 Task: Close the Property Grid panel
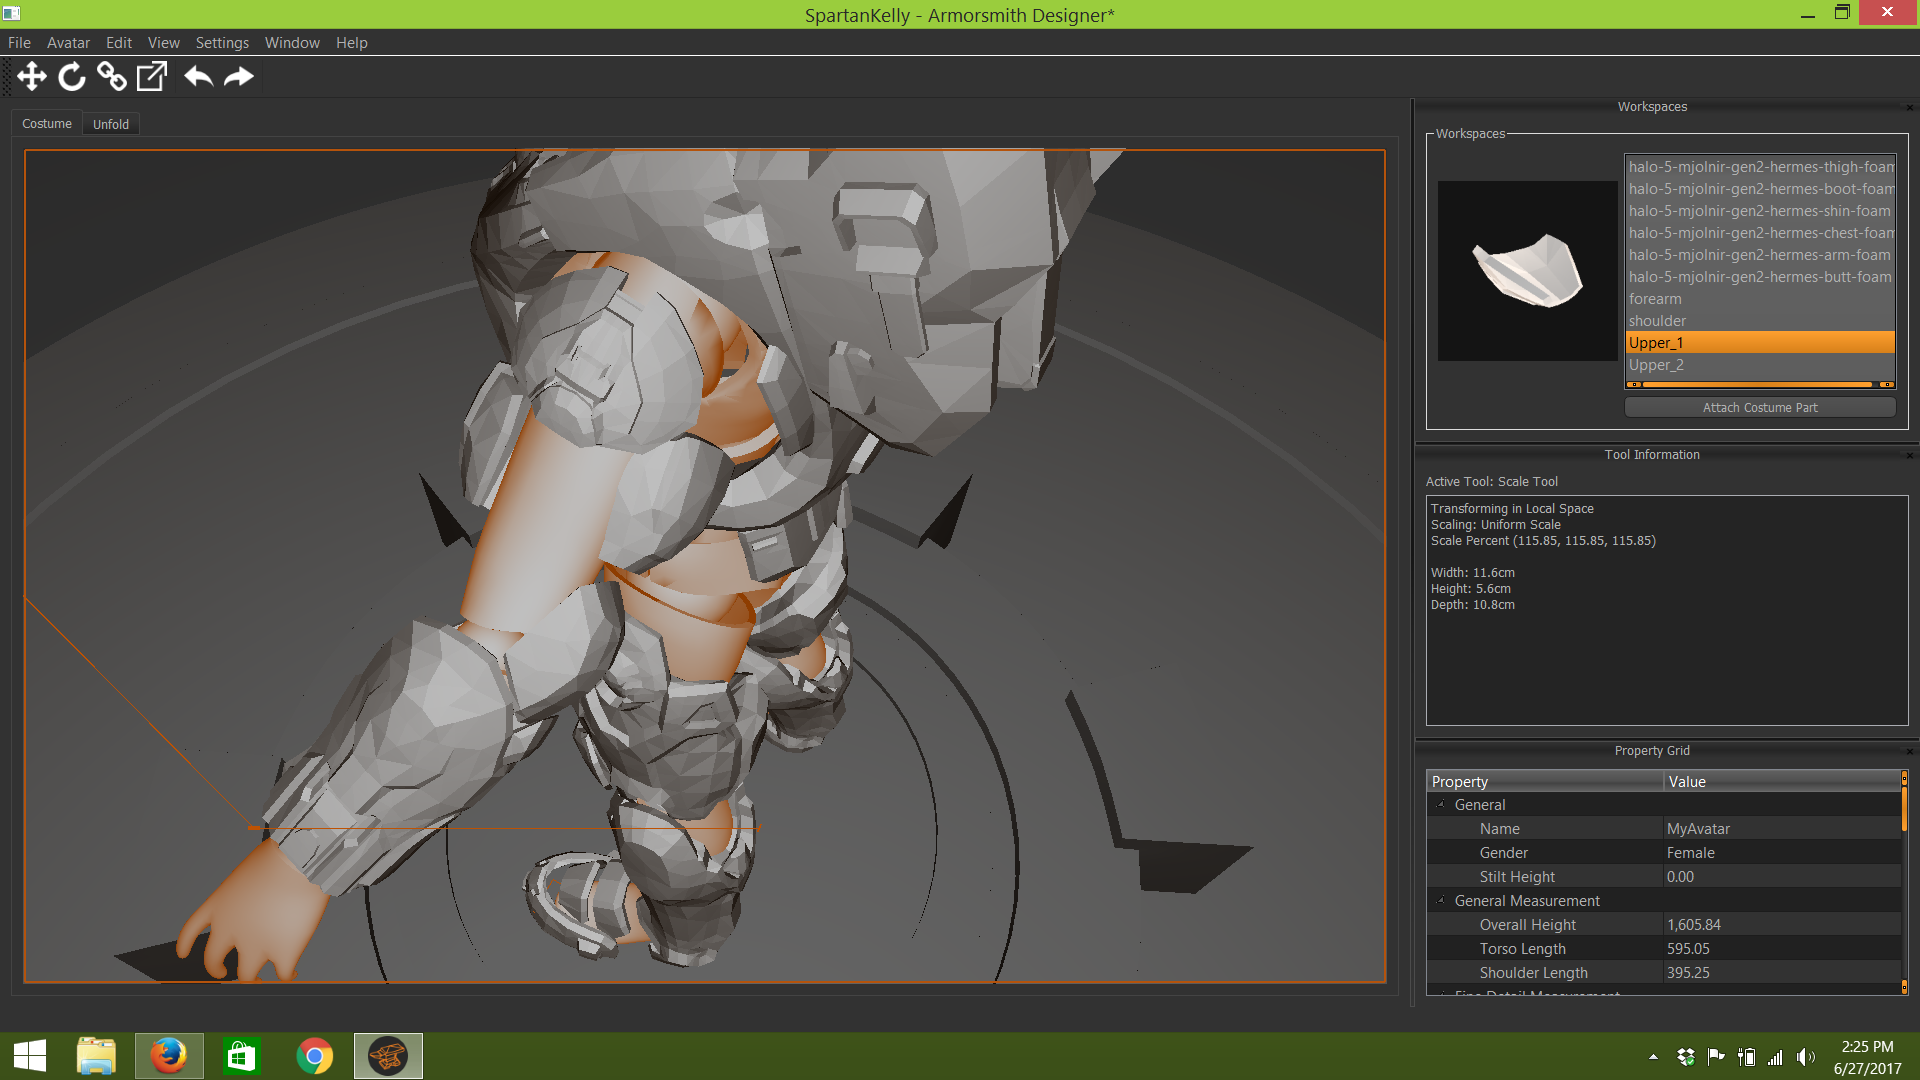1909,751
